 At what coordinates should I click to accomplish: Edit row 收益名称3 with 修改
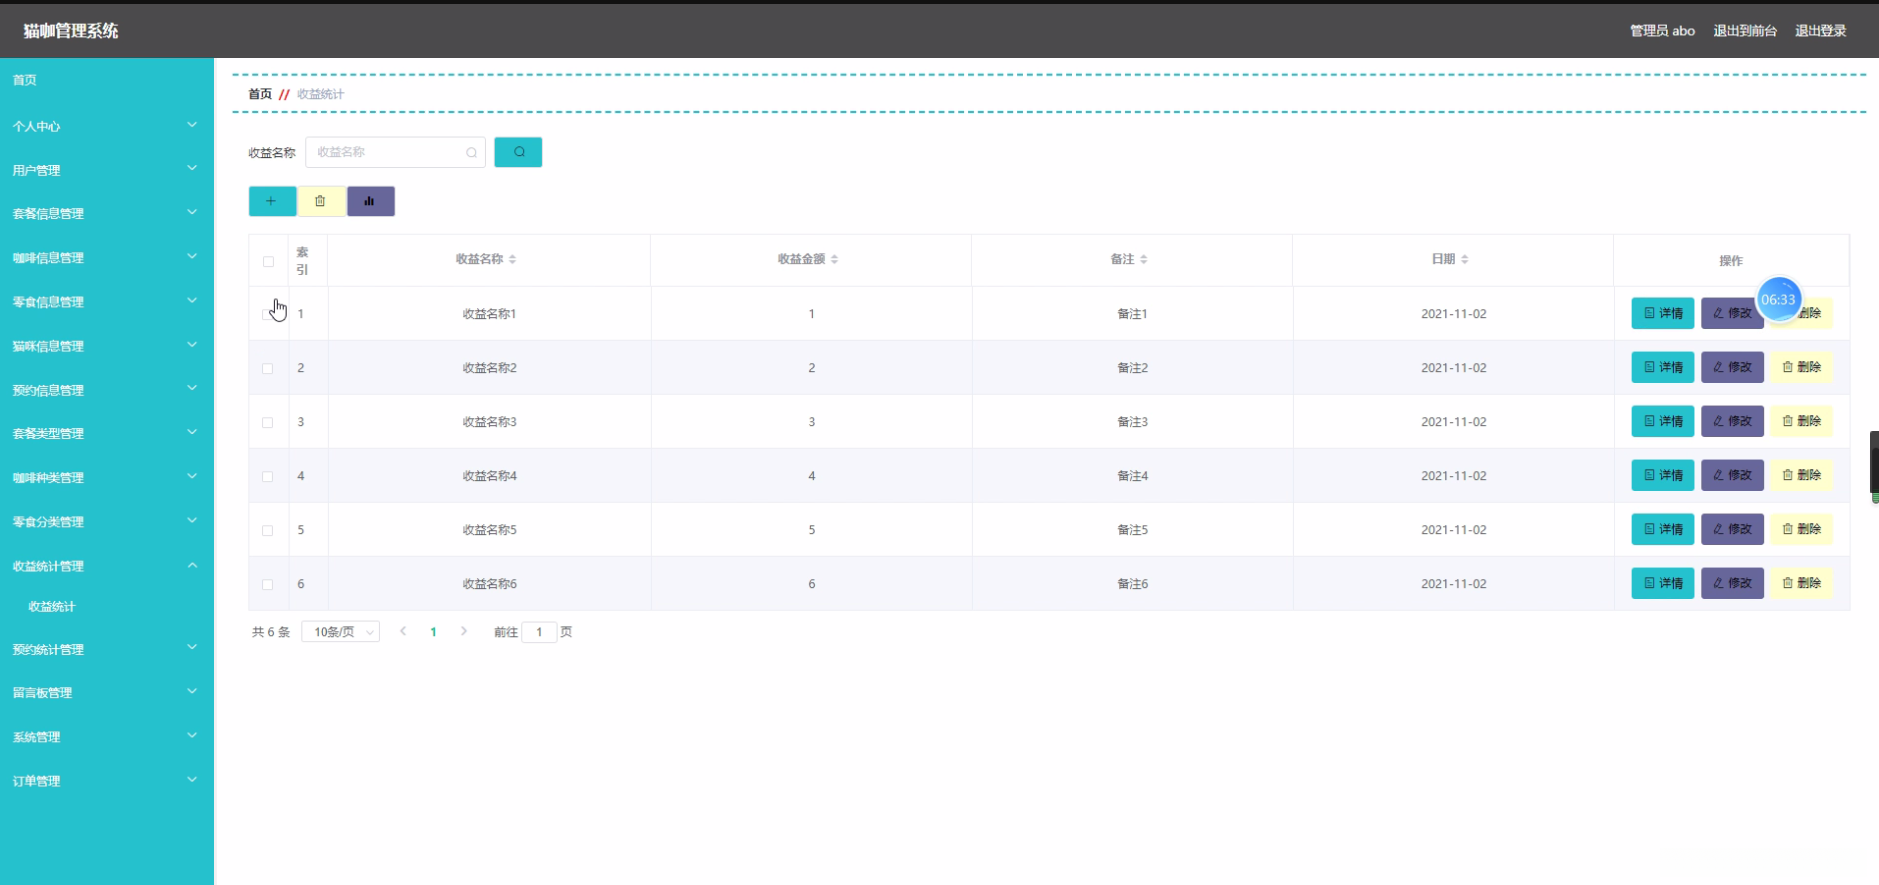(1732, 421)
